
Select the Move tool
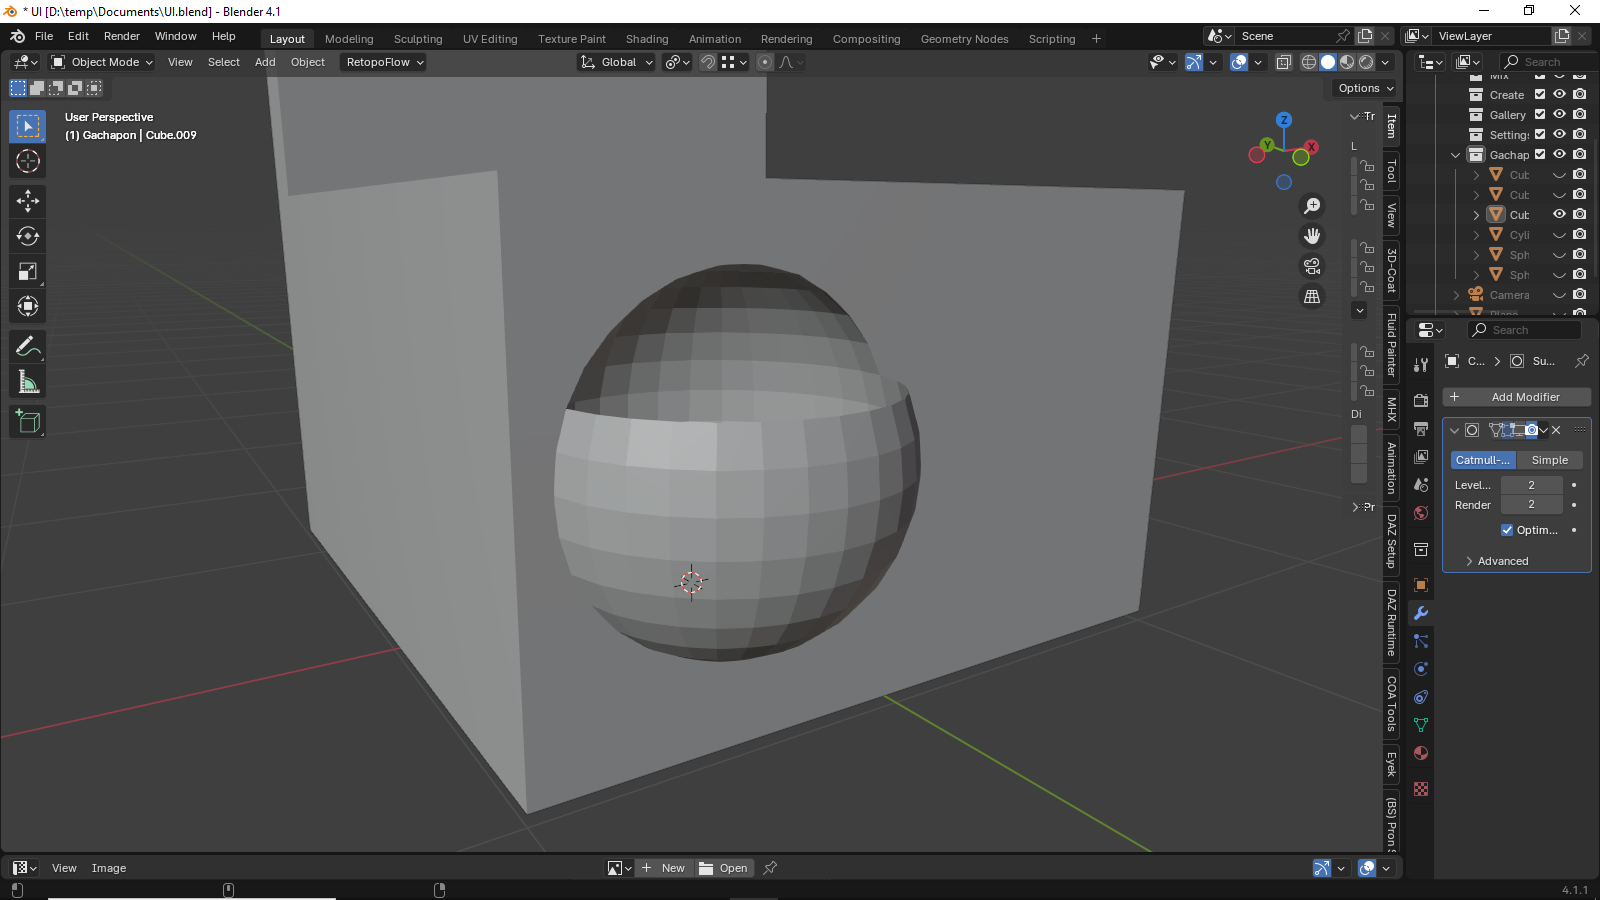point(28,201)
